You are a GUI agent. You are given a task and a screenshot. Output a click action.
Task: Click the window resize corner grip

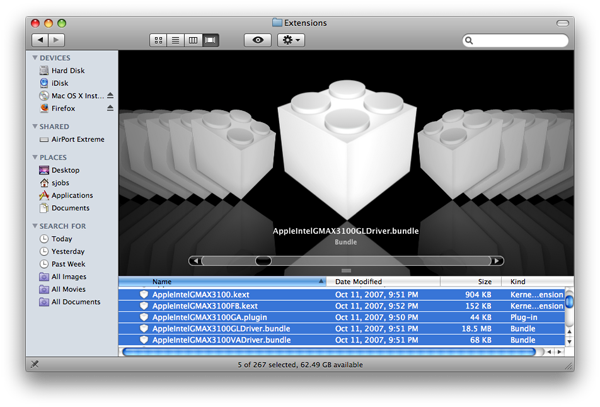tap(569, 366)
